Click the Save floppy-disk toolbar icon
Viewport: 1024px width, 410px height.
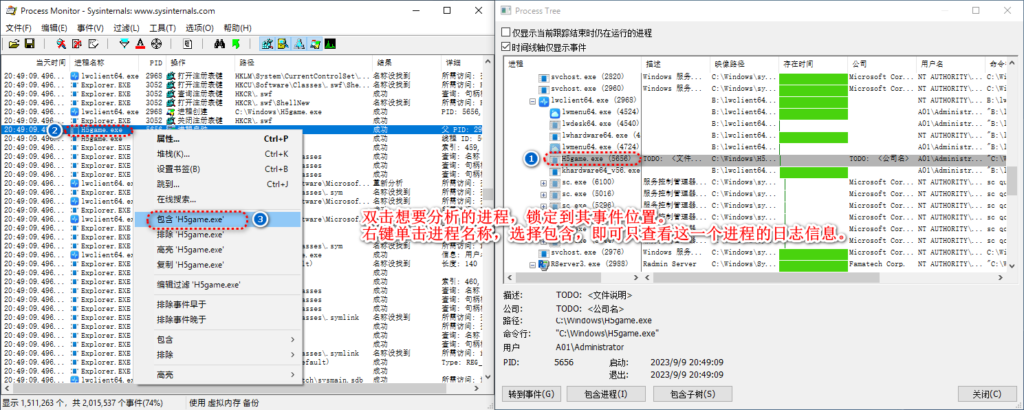pyautogui.click(x=29, y=44)
